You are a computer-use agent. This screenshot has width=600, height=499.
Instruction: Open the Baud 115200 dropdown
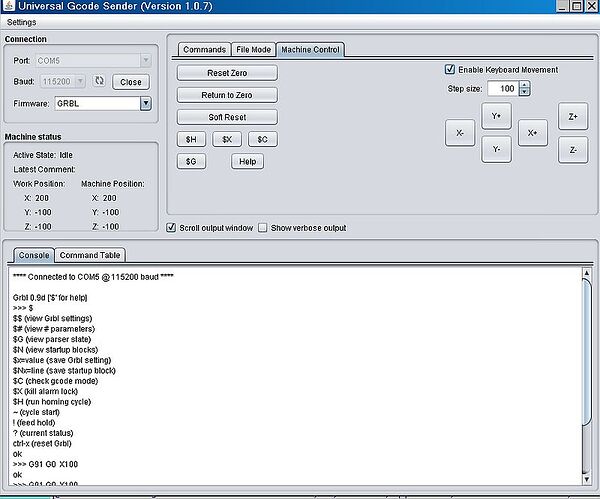coord(80,81)
